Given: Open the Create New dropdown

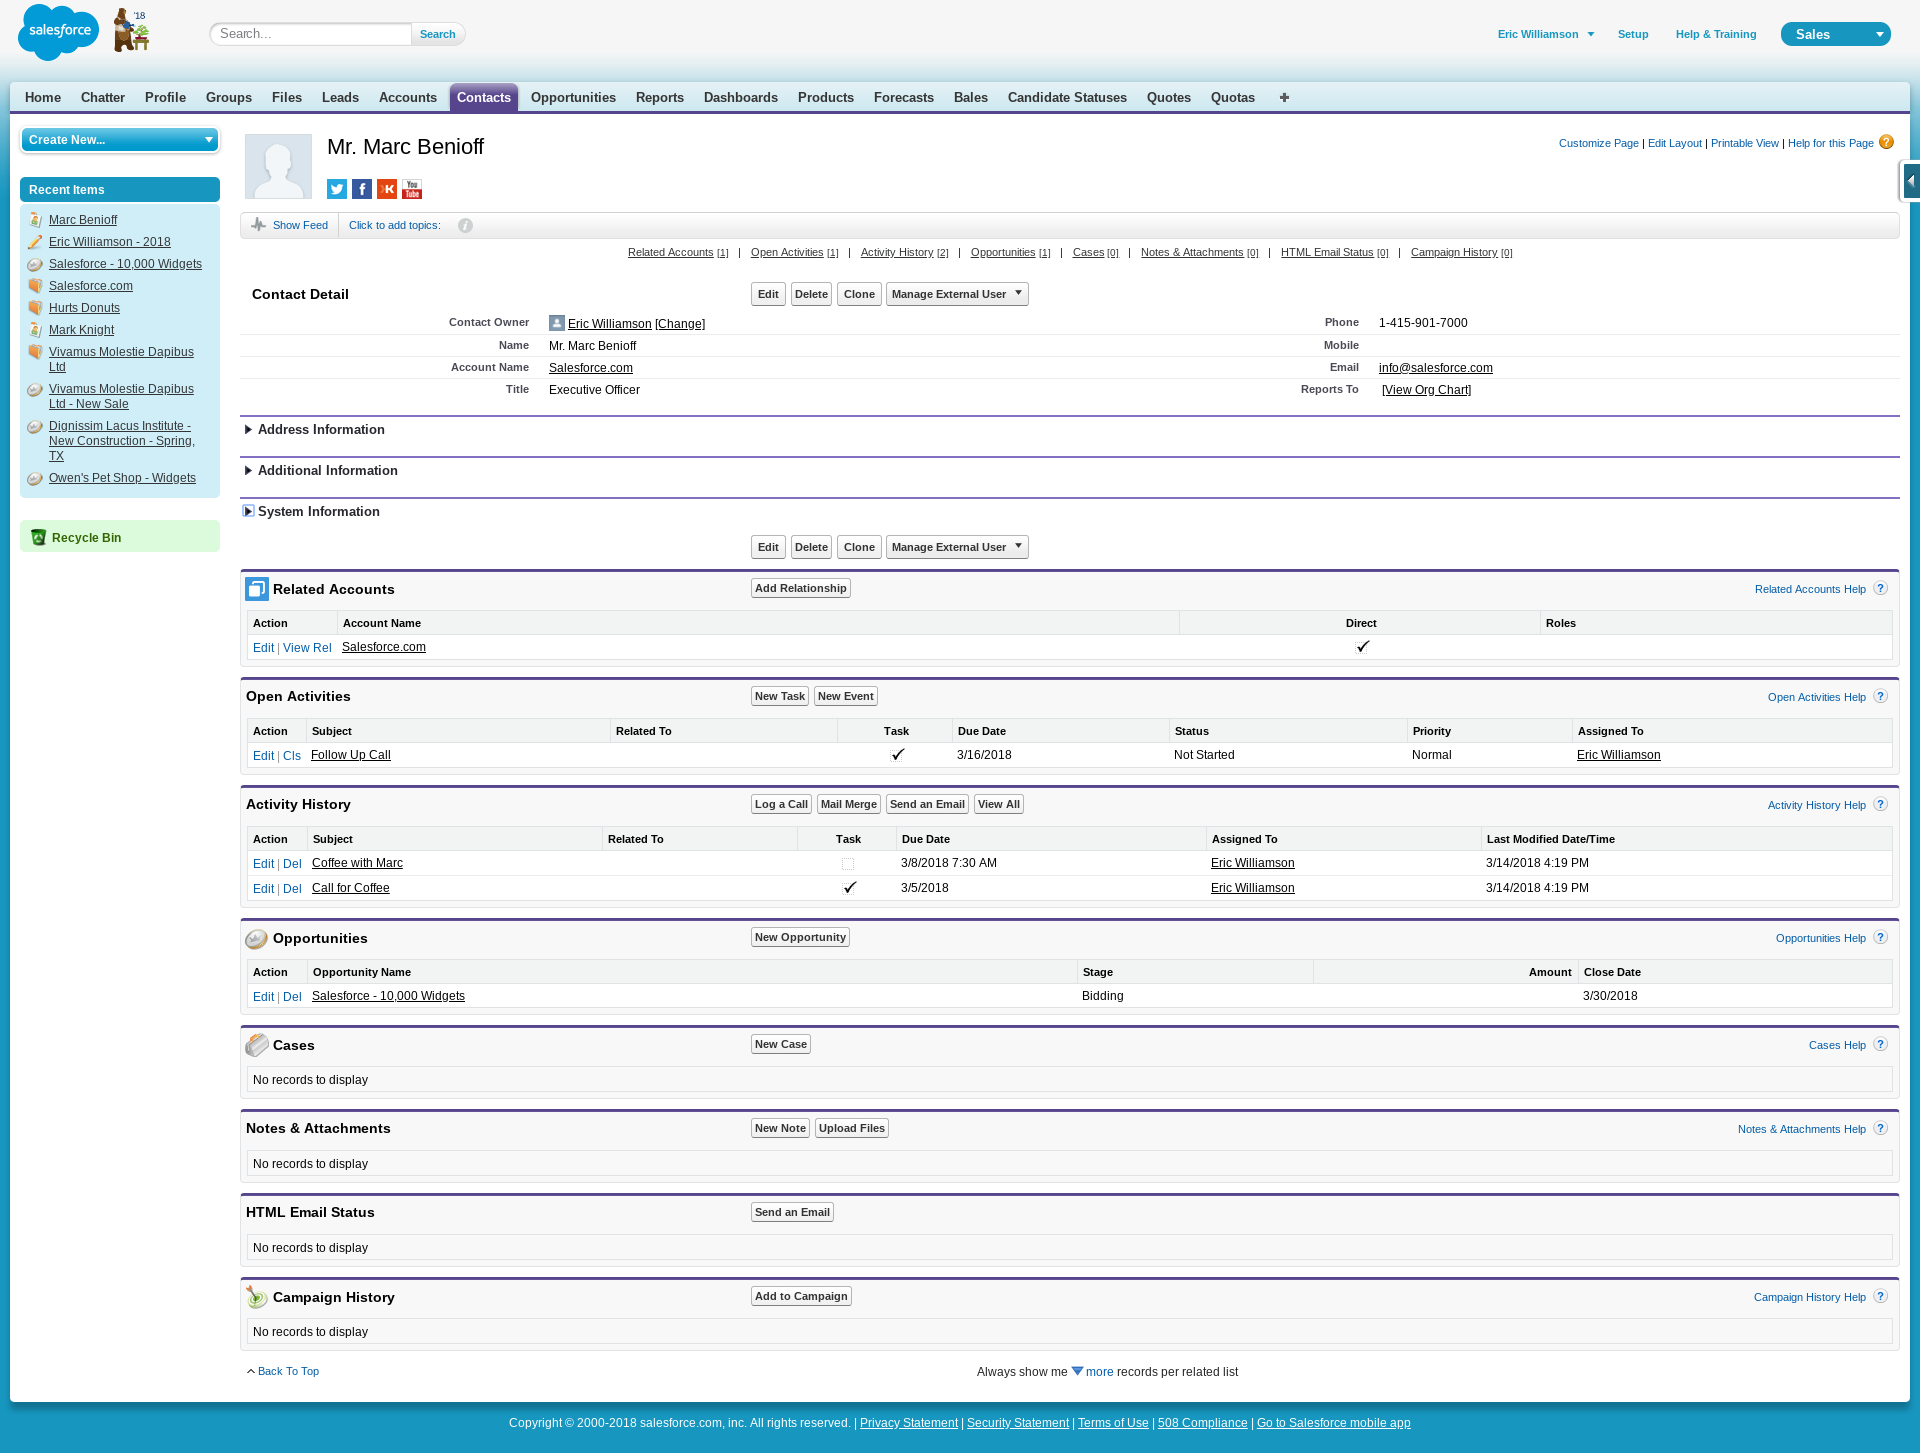Looking at the screenshot, I should click(x=120, y=140).
